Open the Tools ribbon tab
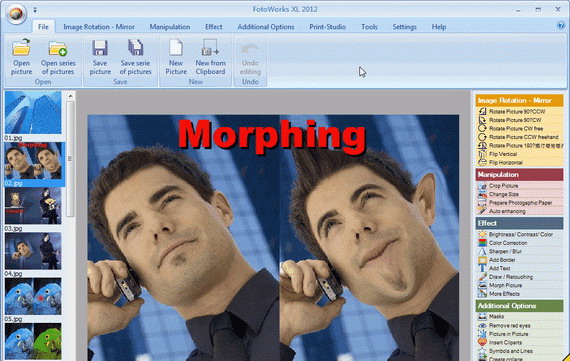This screenshot has width=570, height=361. 369,27
